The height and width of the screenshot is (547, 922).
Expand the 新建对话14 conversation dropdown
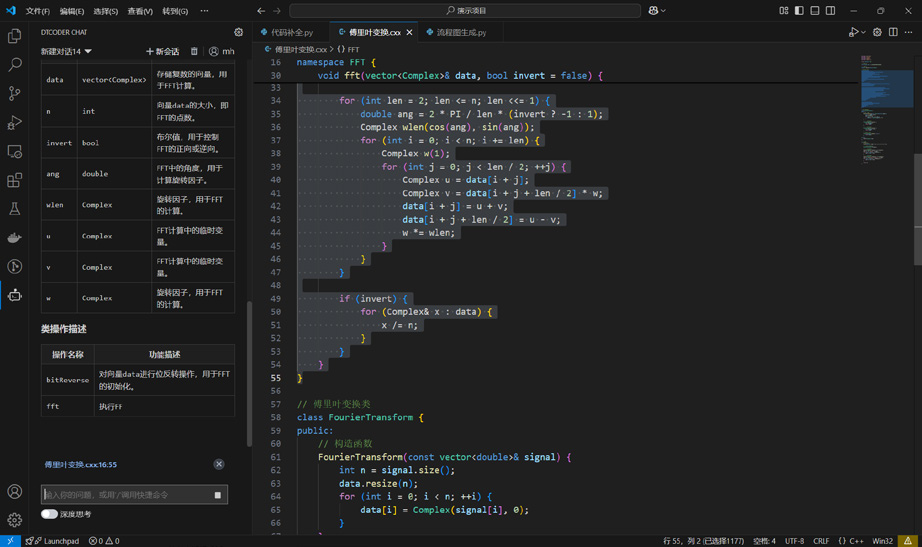pos(88,51)
